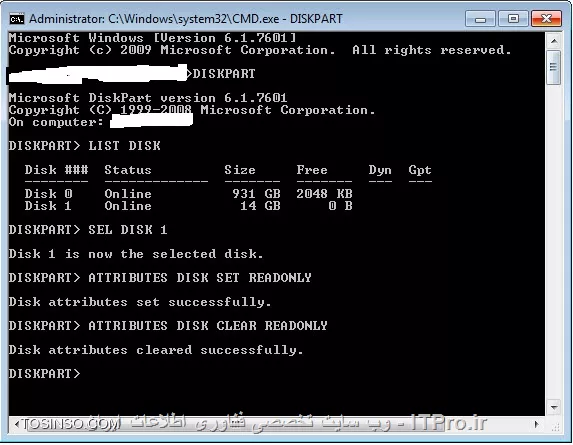Image resolution: width=573 pixels, height=445 pixels.
Task: Click ATTRIBUTES DISK CLEAR READONLY line
Action: pos(168,326)
